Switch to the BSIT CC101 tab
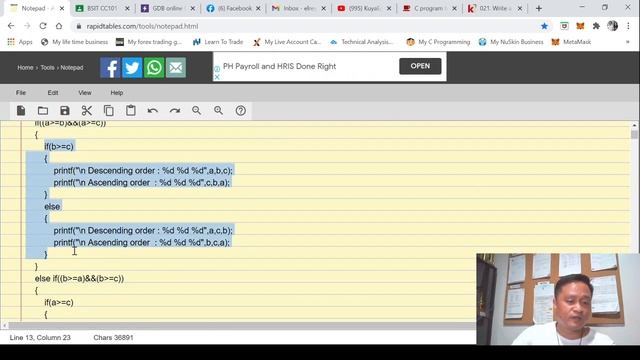640x360 pixels. click(x=102, y=9)
